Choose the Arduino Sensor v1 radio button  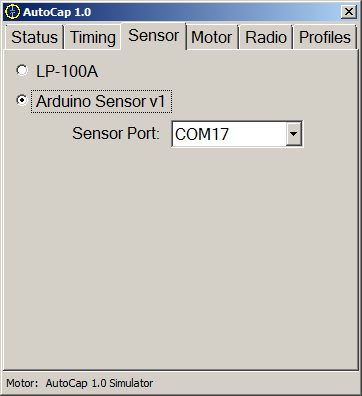[x=22, y=100]
